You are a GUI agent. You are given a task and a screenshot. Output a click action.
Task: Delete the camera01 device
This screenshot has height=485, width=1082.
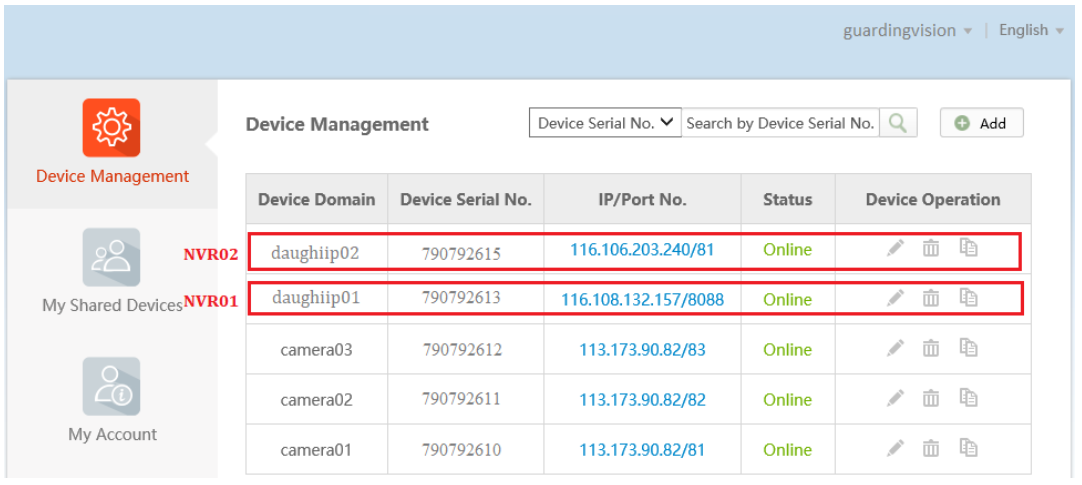[x=931, y=448]
